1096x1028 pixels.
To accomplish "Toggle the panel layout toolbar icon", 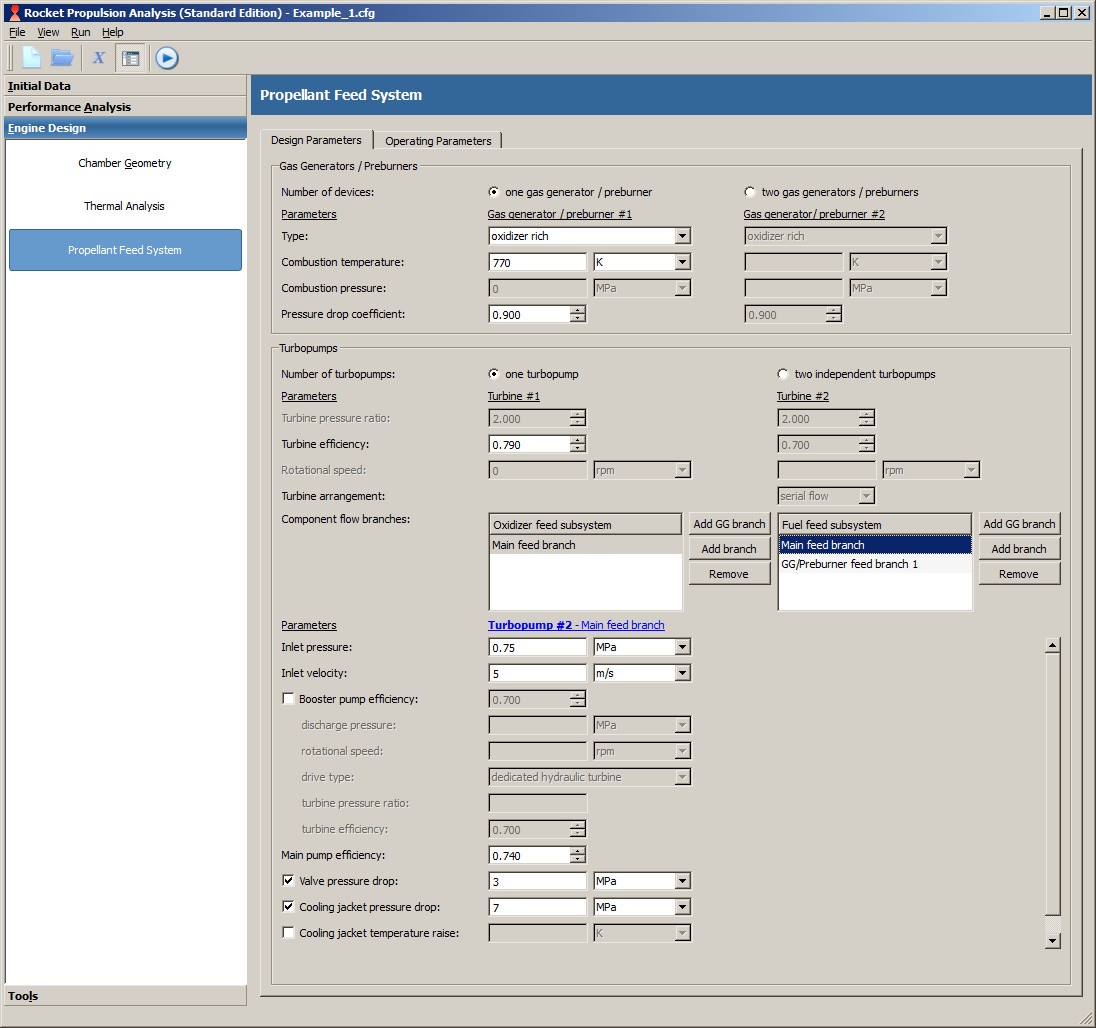I will point(130,58).
